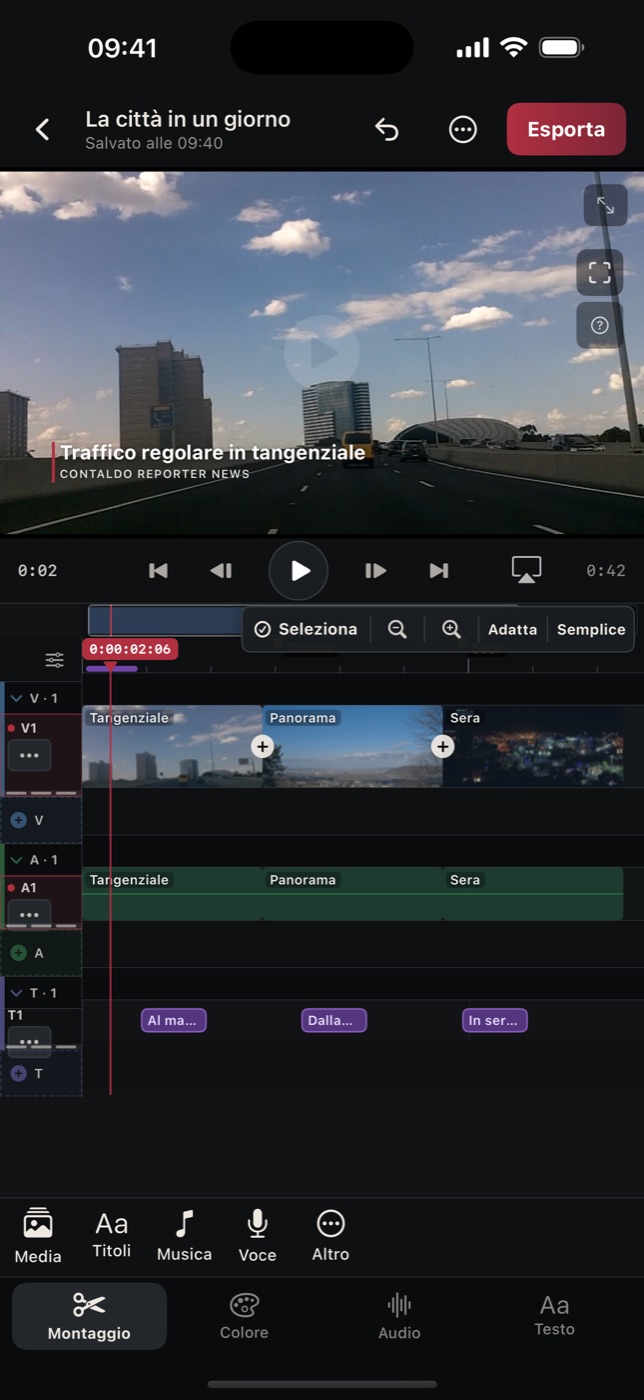The image size is (644, 1400).
Task: Select the Panorama audio clip
Action: tap(352, 894)
